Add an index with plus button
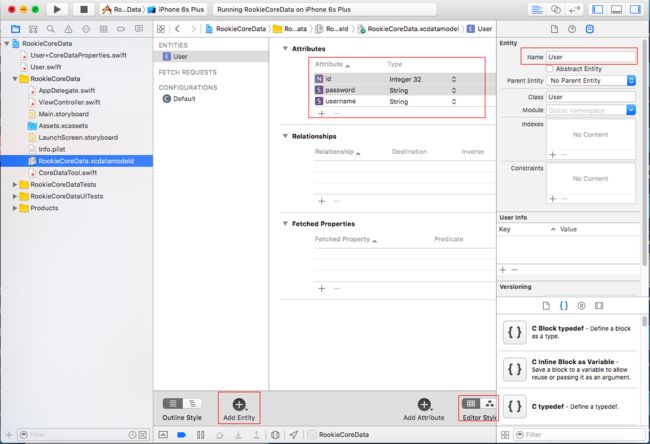This screenshot has width=650, height=444. pyautogui.click(x=553, y=155)
